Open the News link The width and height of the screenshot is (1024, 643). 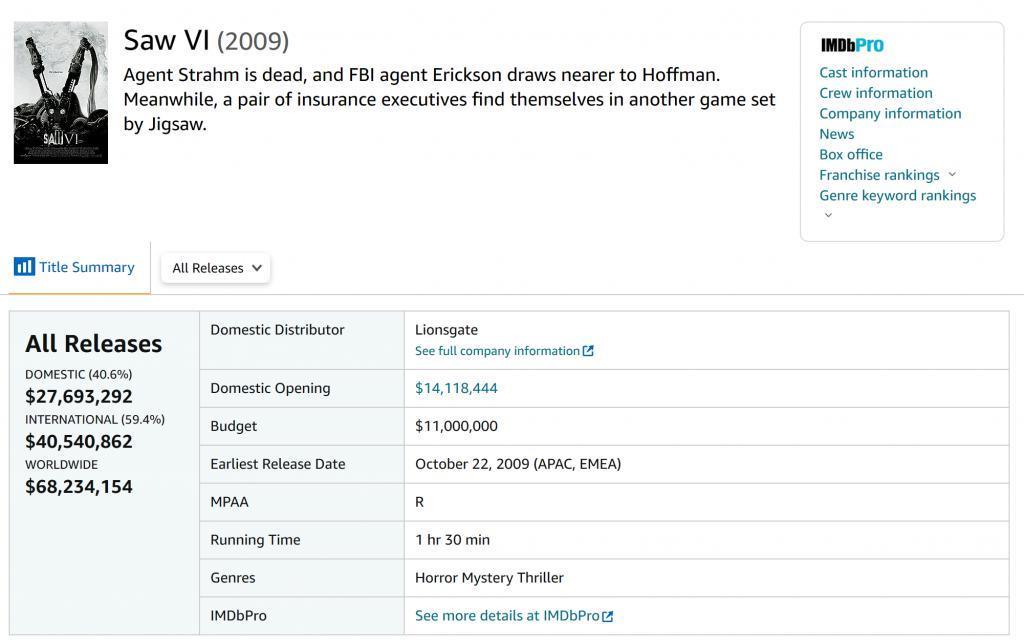point(836,134)
